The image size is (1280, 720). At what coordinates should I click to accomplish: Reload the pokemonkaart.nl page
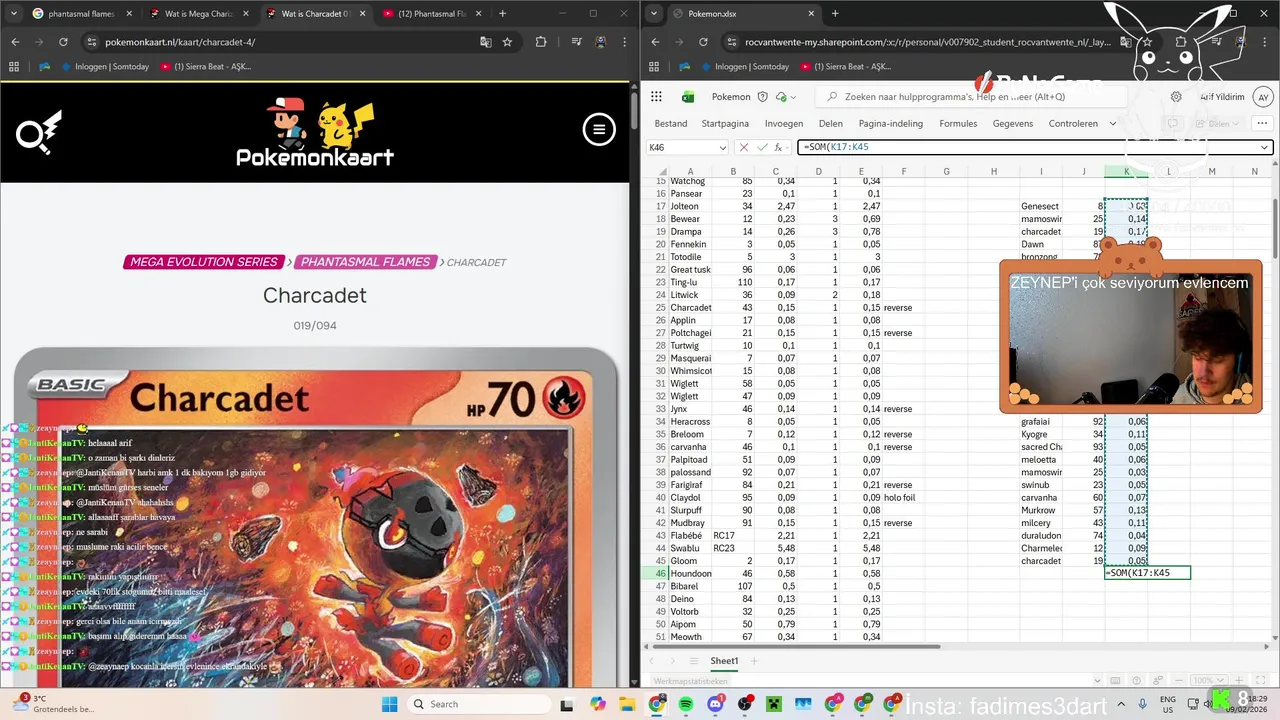63,42
